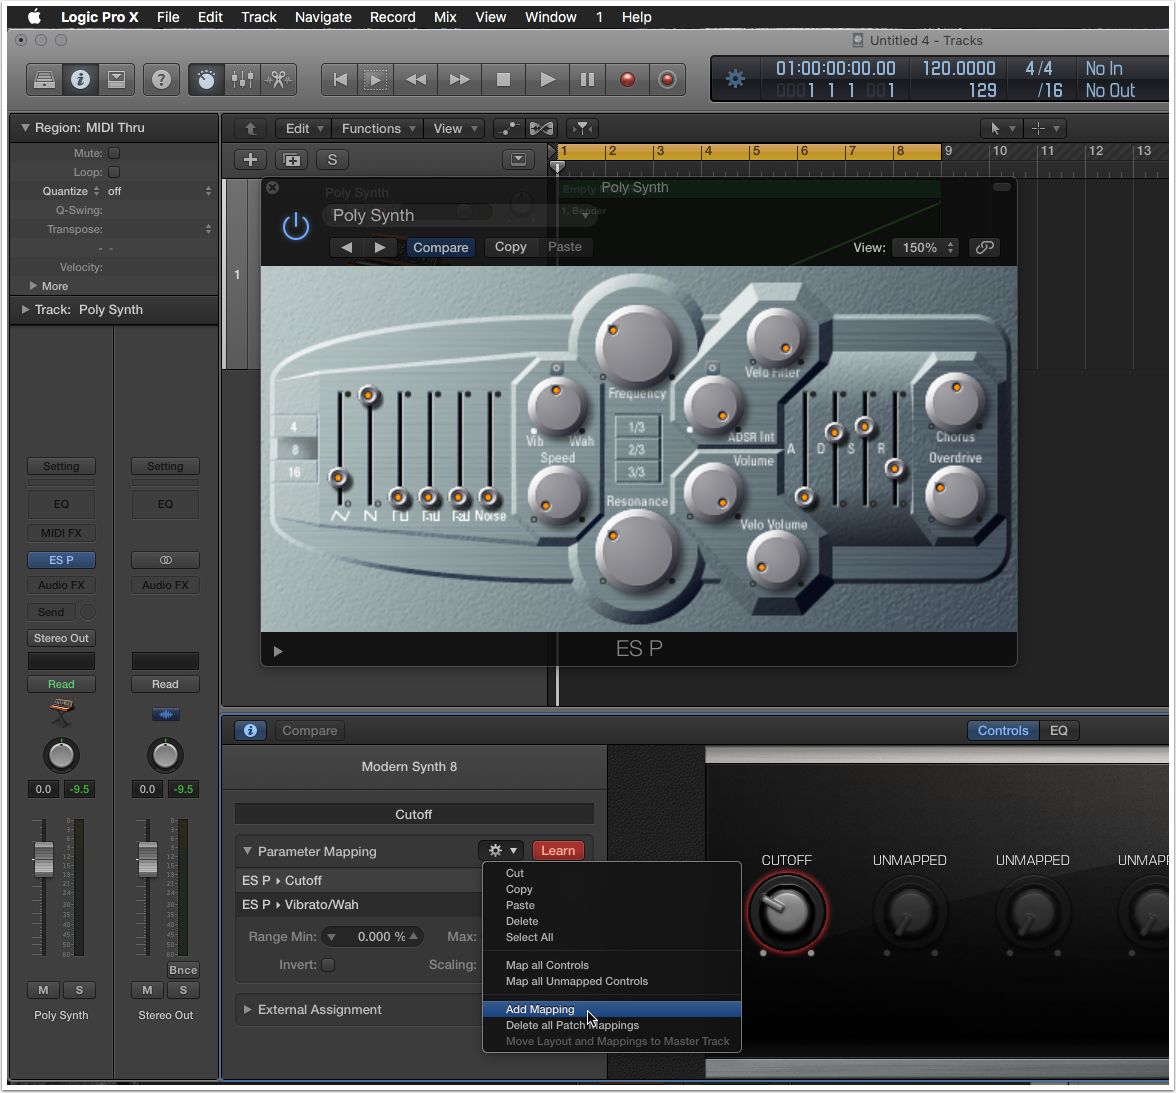Open Catch playhead filter icon
This screenshot has height=1093, width=1176.
[x=582, y=129]
